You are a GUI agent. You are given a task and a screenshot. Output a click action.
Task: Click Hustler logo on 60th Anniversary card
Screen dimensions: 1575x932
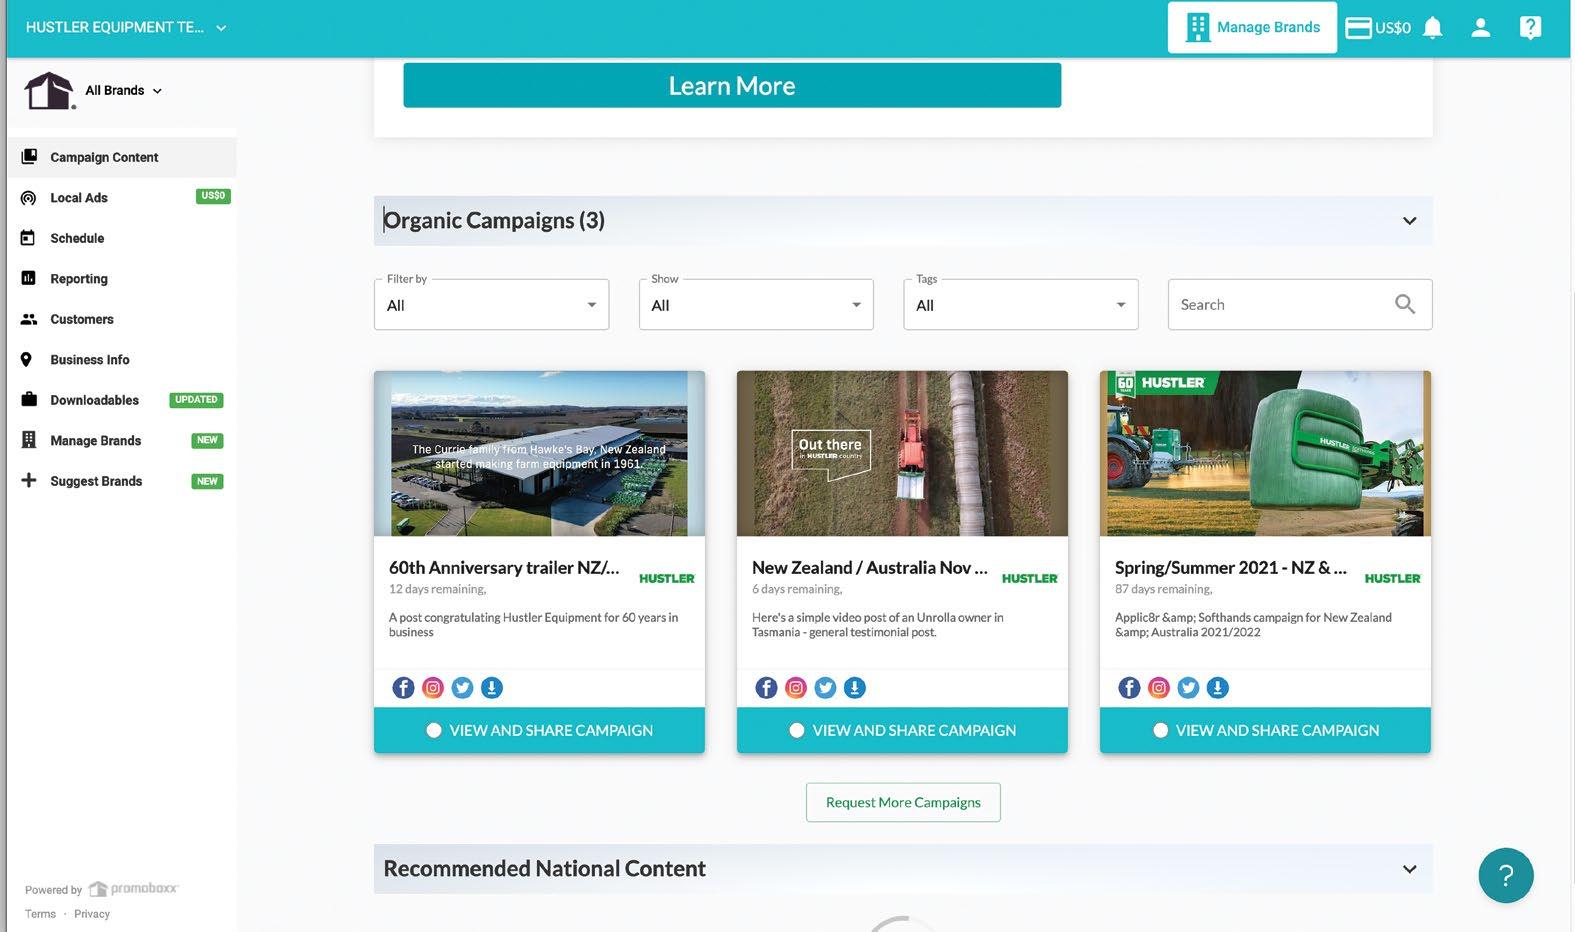pos(667,578)
